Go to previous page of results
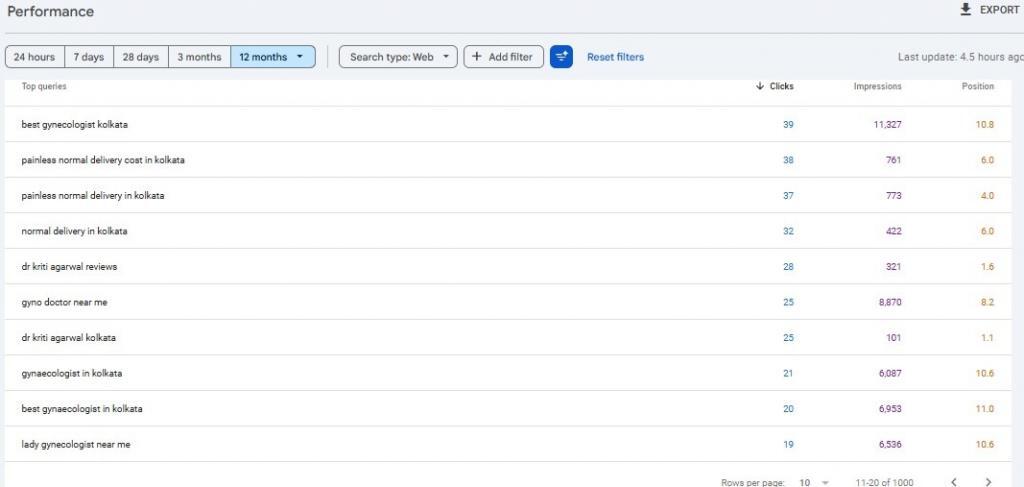The image size is (1024, 487). (954, 482)
